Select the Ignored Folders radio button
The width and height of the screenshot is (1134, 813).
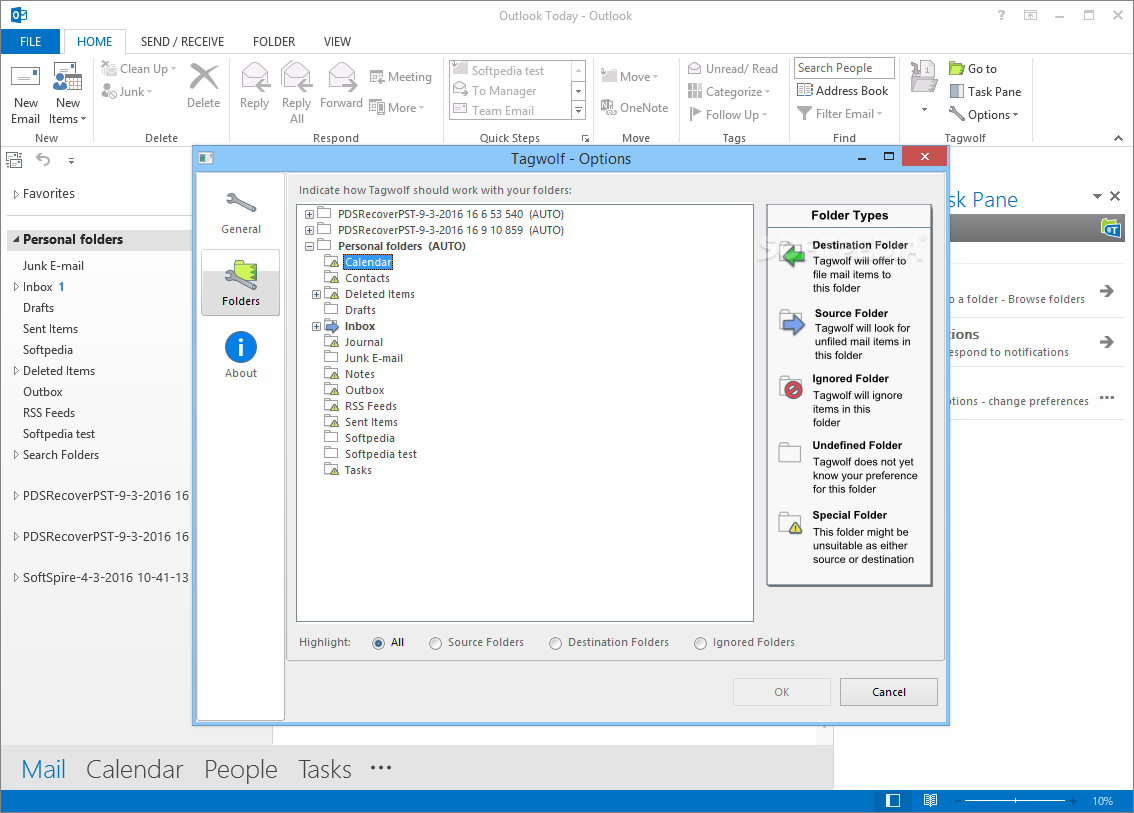[700, 643]
